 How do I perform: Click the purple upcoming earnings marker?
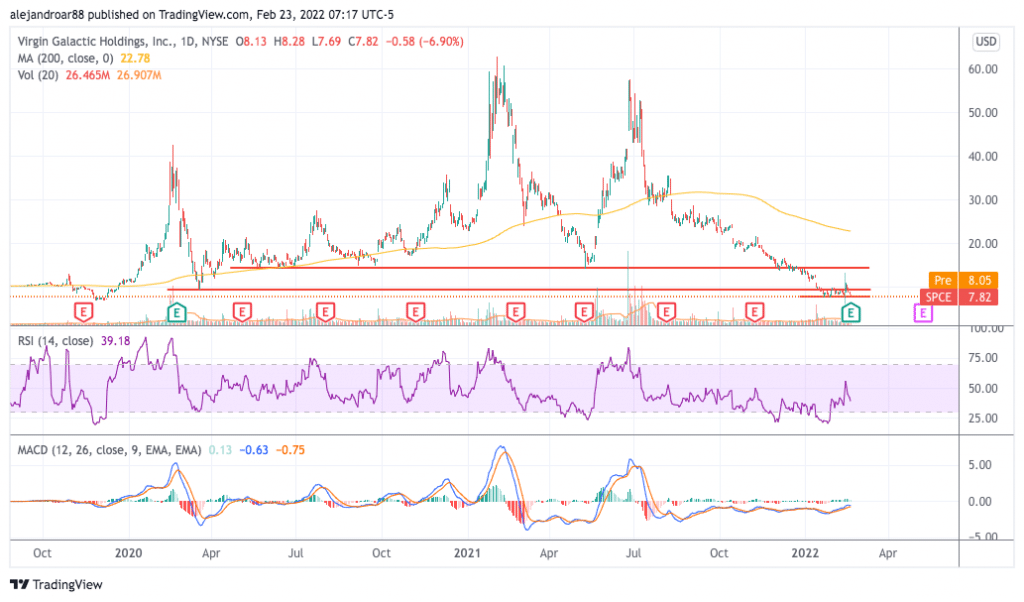point(923,313)
